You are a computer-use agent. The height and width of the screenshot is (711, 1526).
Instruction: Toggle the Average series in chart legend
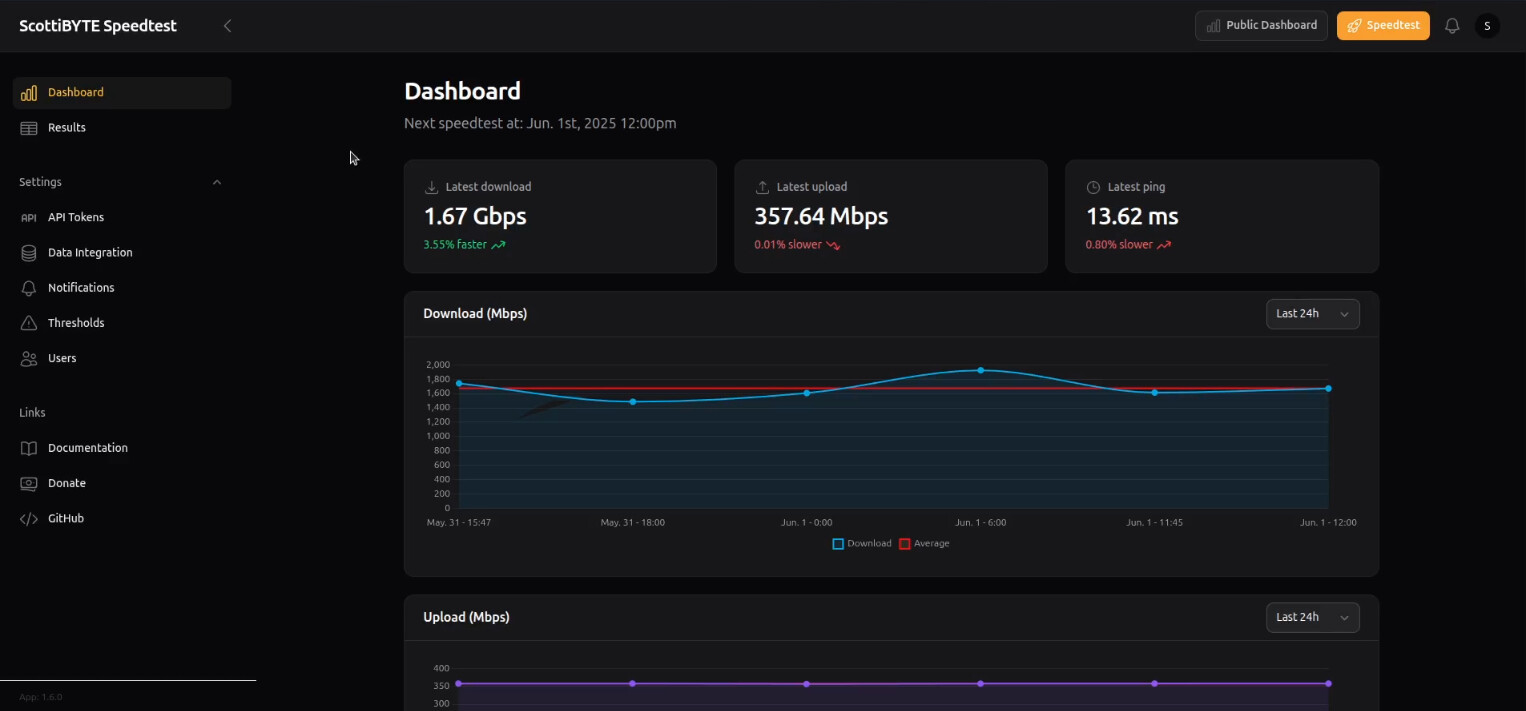coord(924,544)
